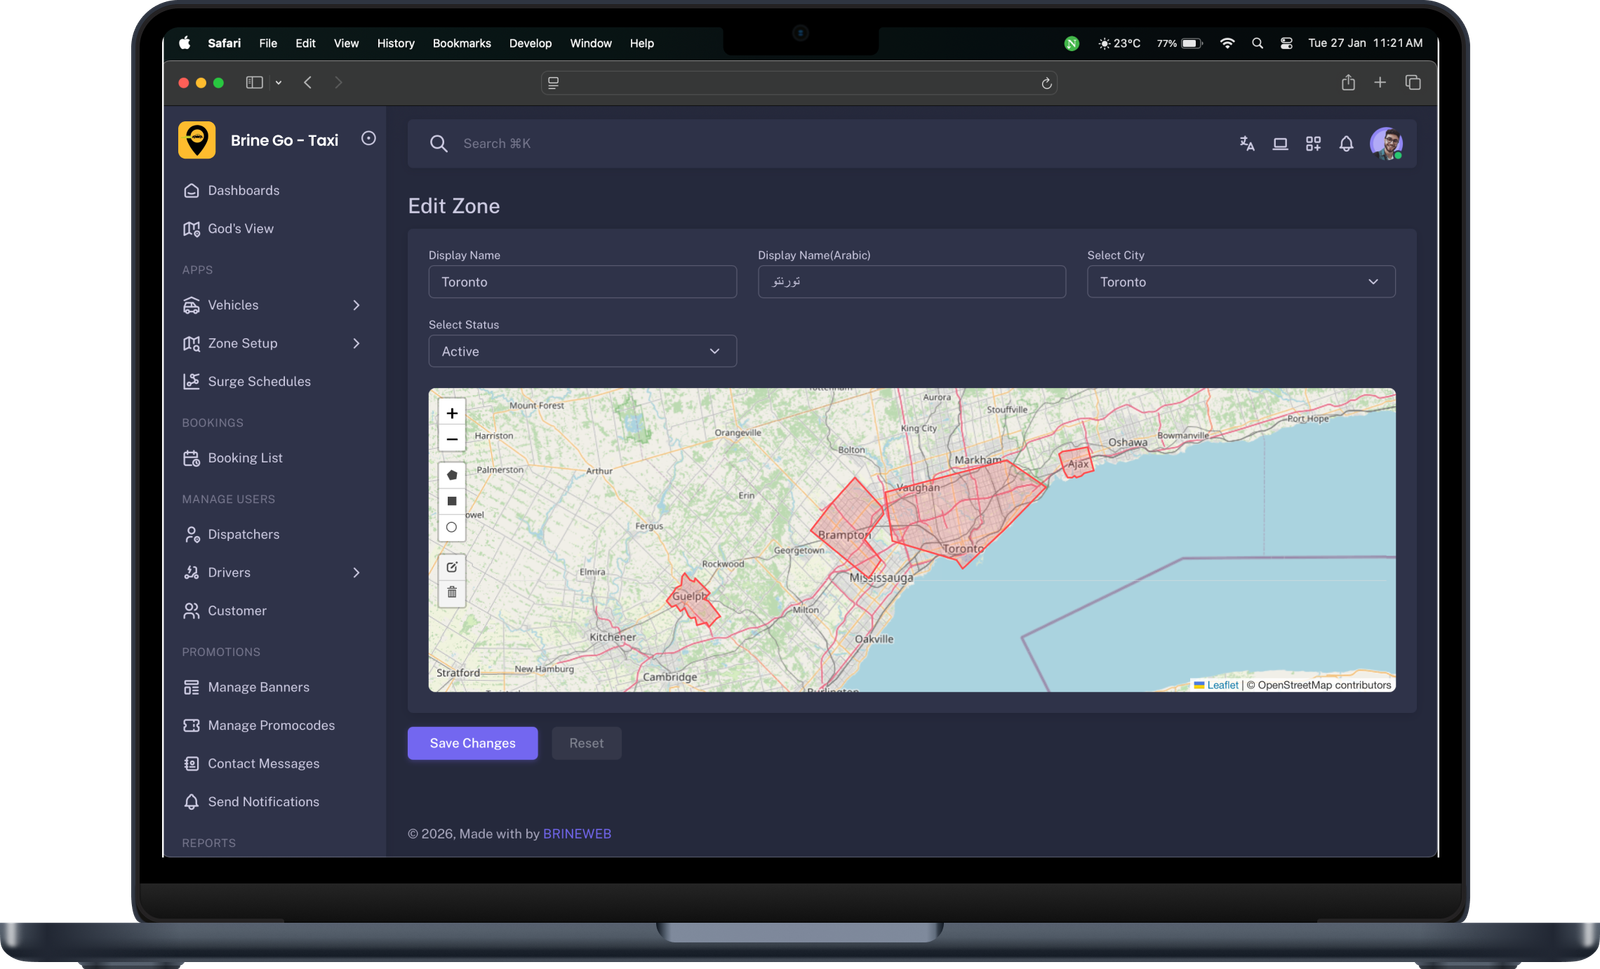
Task: Expand the Vehicles sidebar menu
Action: pyautogui.click(x=272, y=305)
